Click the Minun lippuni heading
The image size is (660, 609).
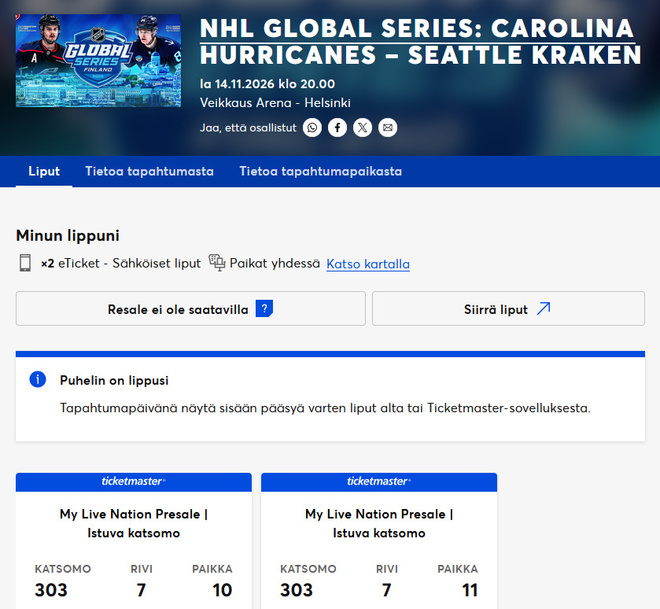point(68,235)
